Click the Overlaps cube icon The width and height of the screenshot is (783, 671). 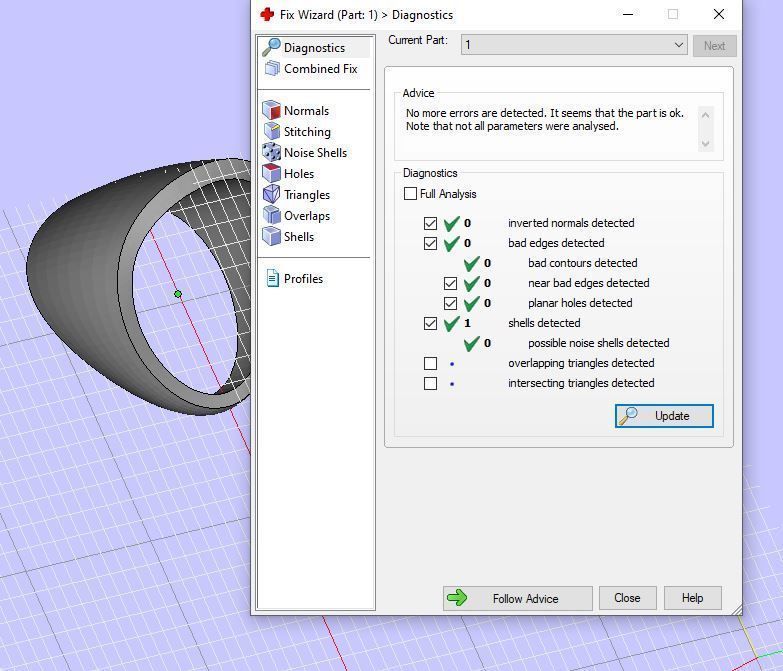pyautogui.click(x=272, y=215)
